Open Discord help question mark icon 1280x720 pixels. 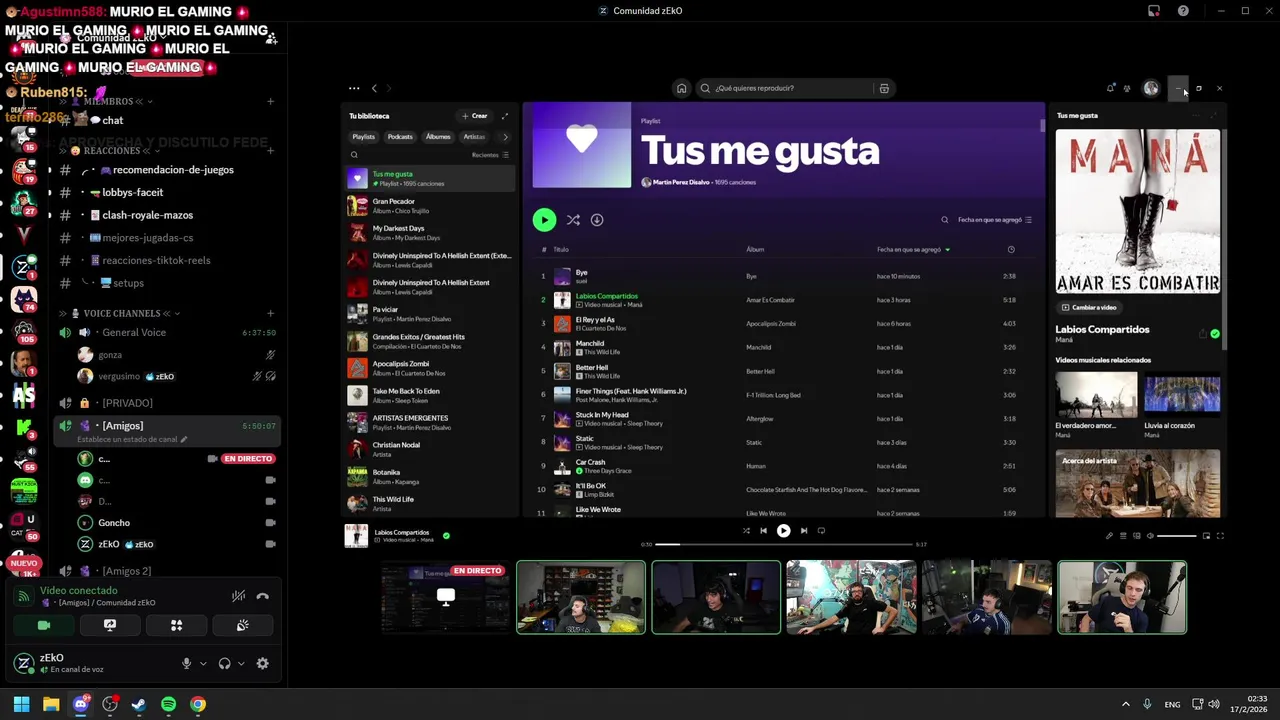1183,11
